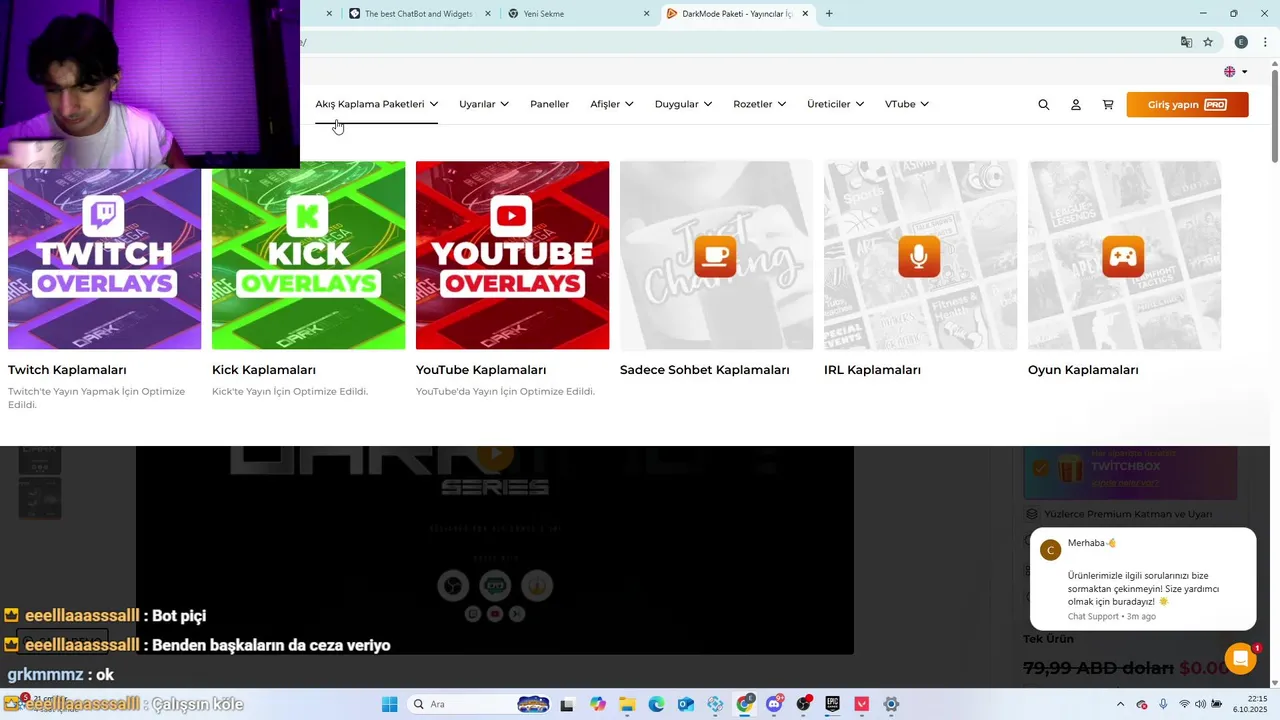Open the Windows Start button
The image size is (1280, 720).
(390, 704)
